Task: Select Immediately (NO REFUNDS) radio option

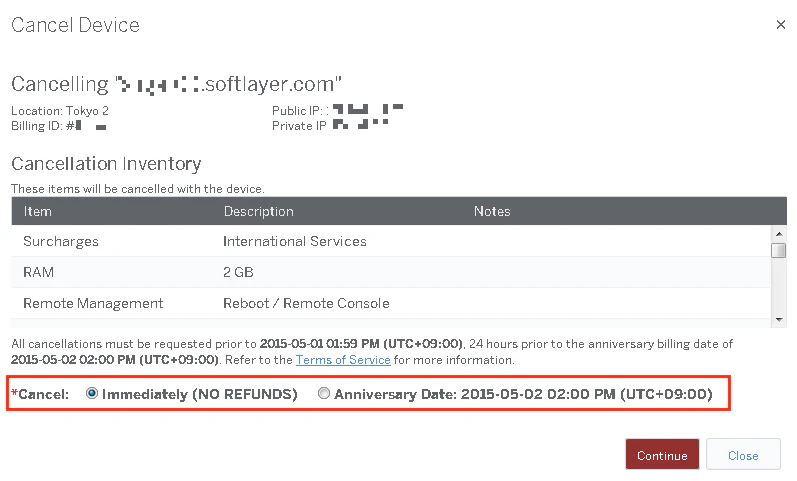Action: [91, 393]
